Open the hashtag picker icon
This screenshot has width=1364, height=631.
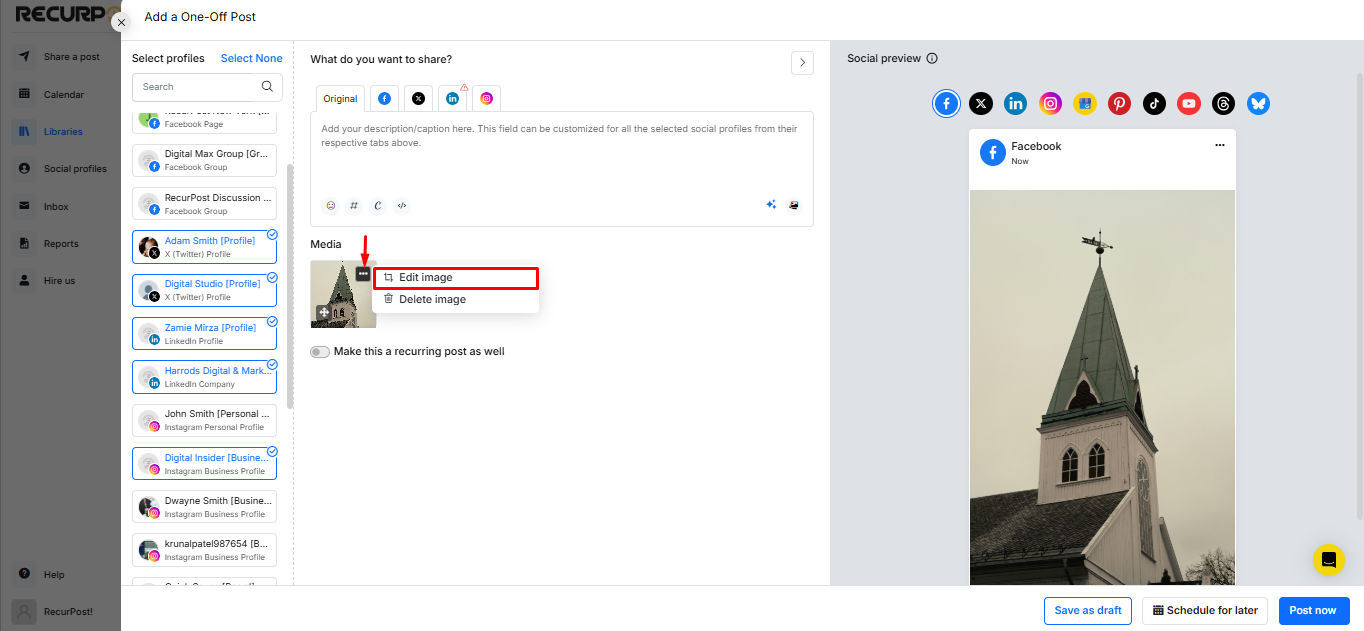pyautogui.click(x=354, y=205)
